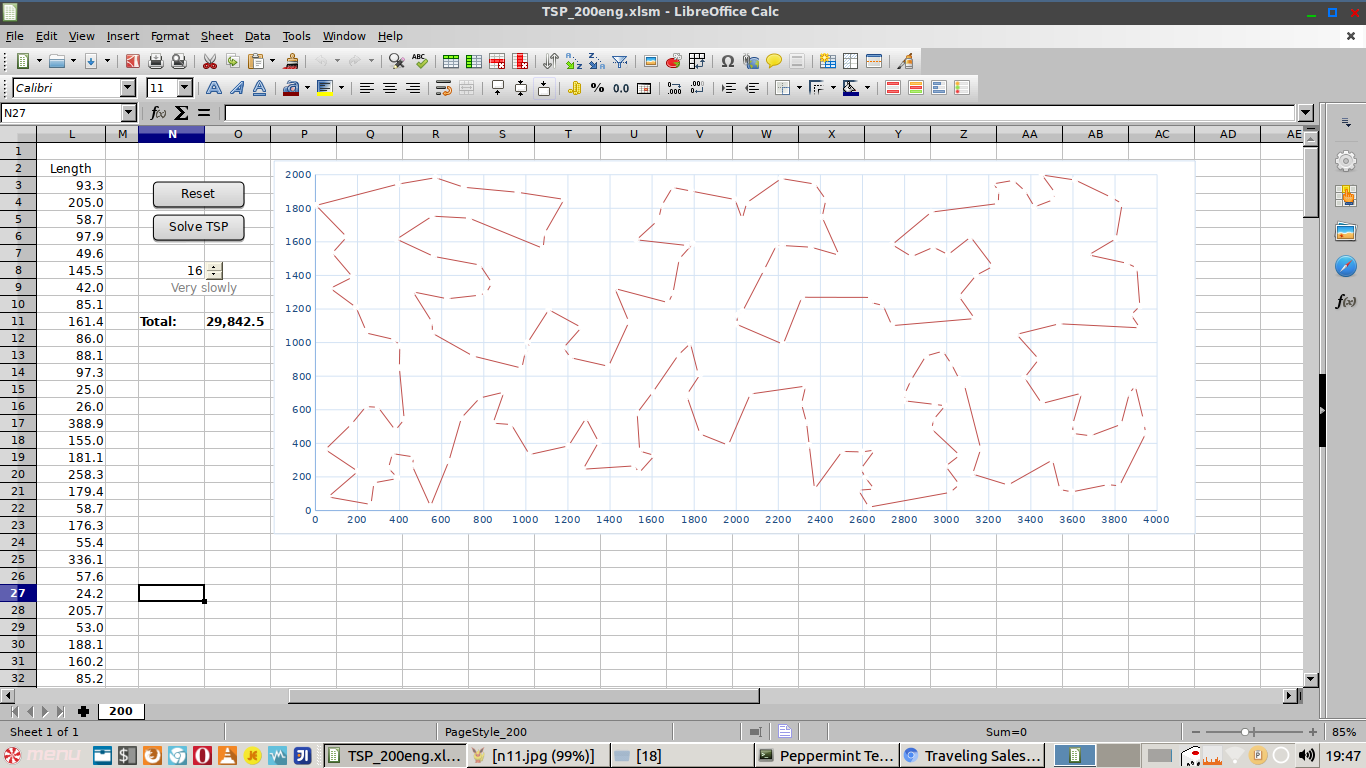Toggle Bold text formatting

tap(213, 88)
